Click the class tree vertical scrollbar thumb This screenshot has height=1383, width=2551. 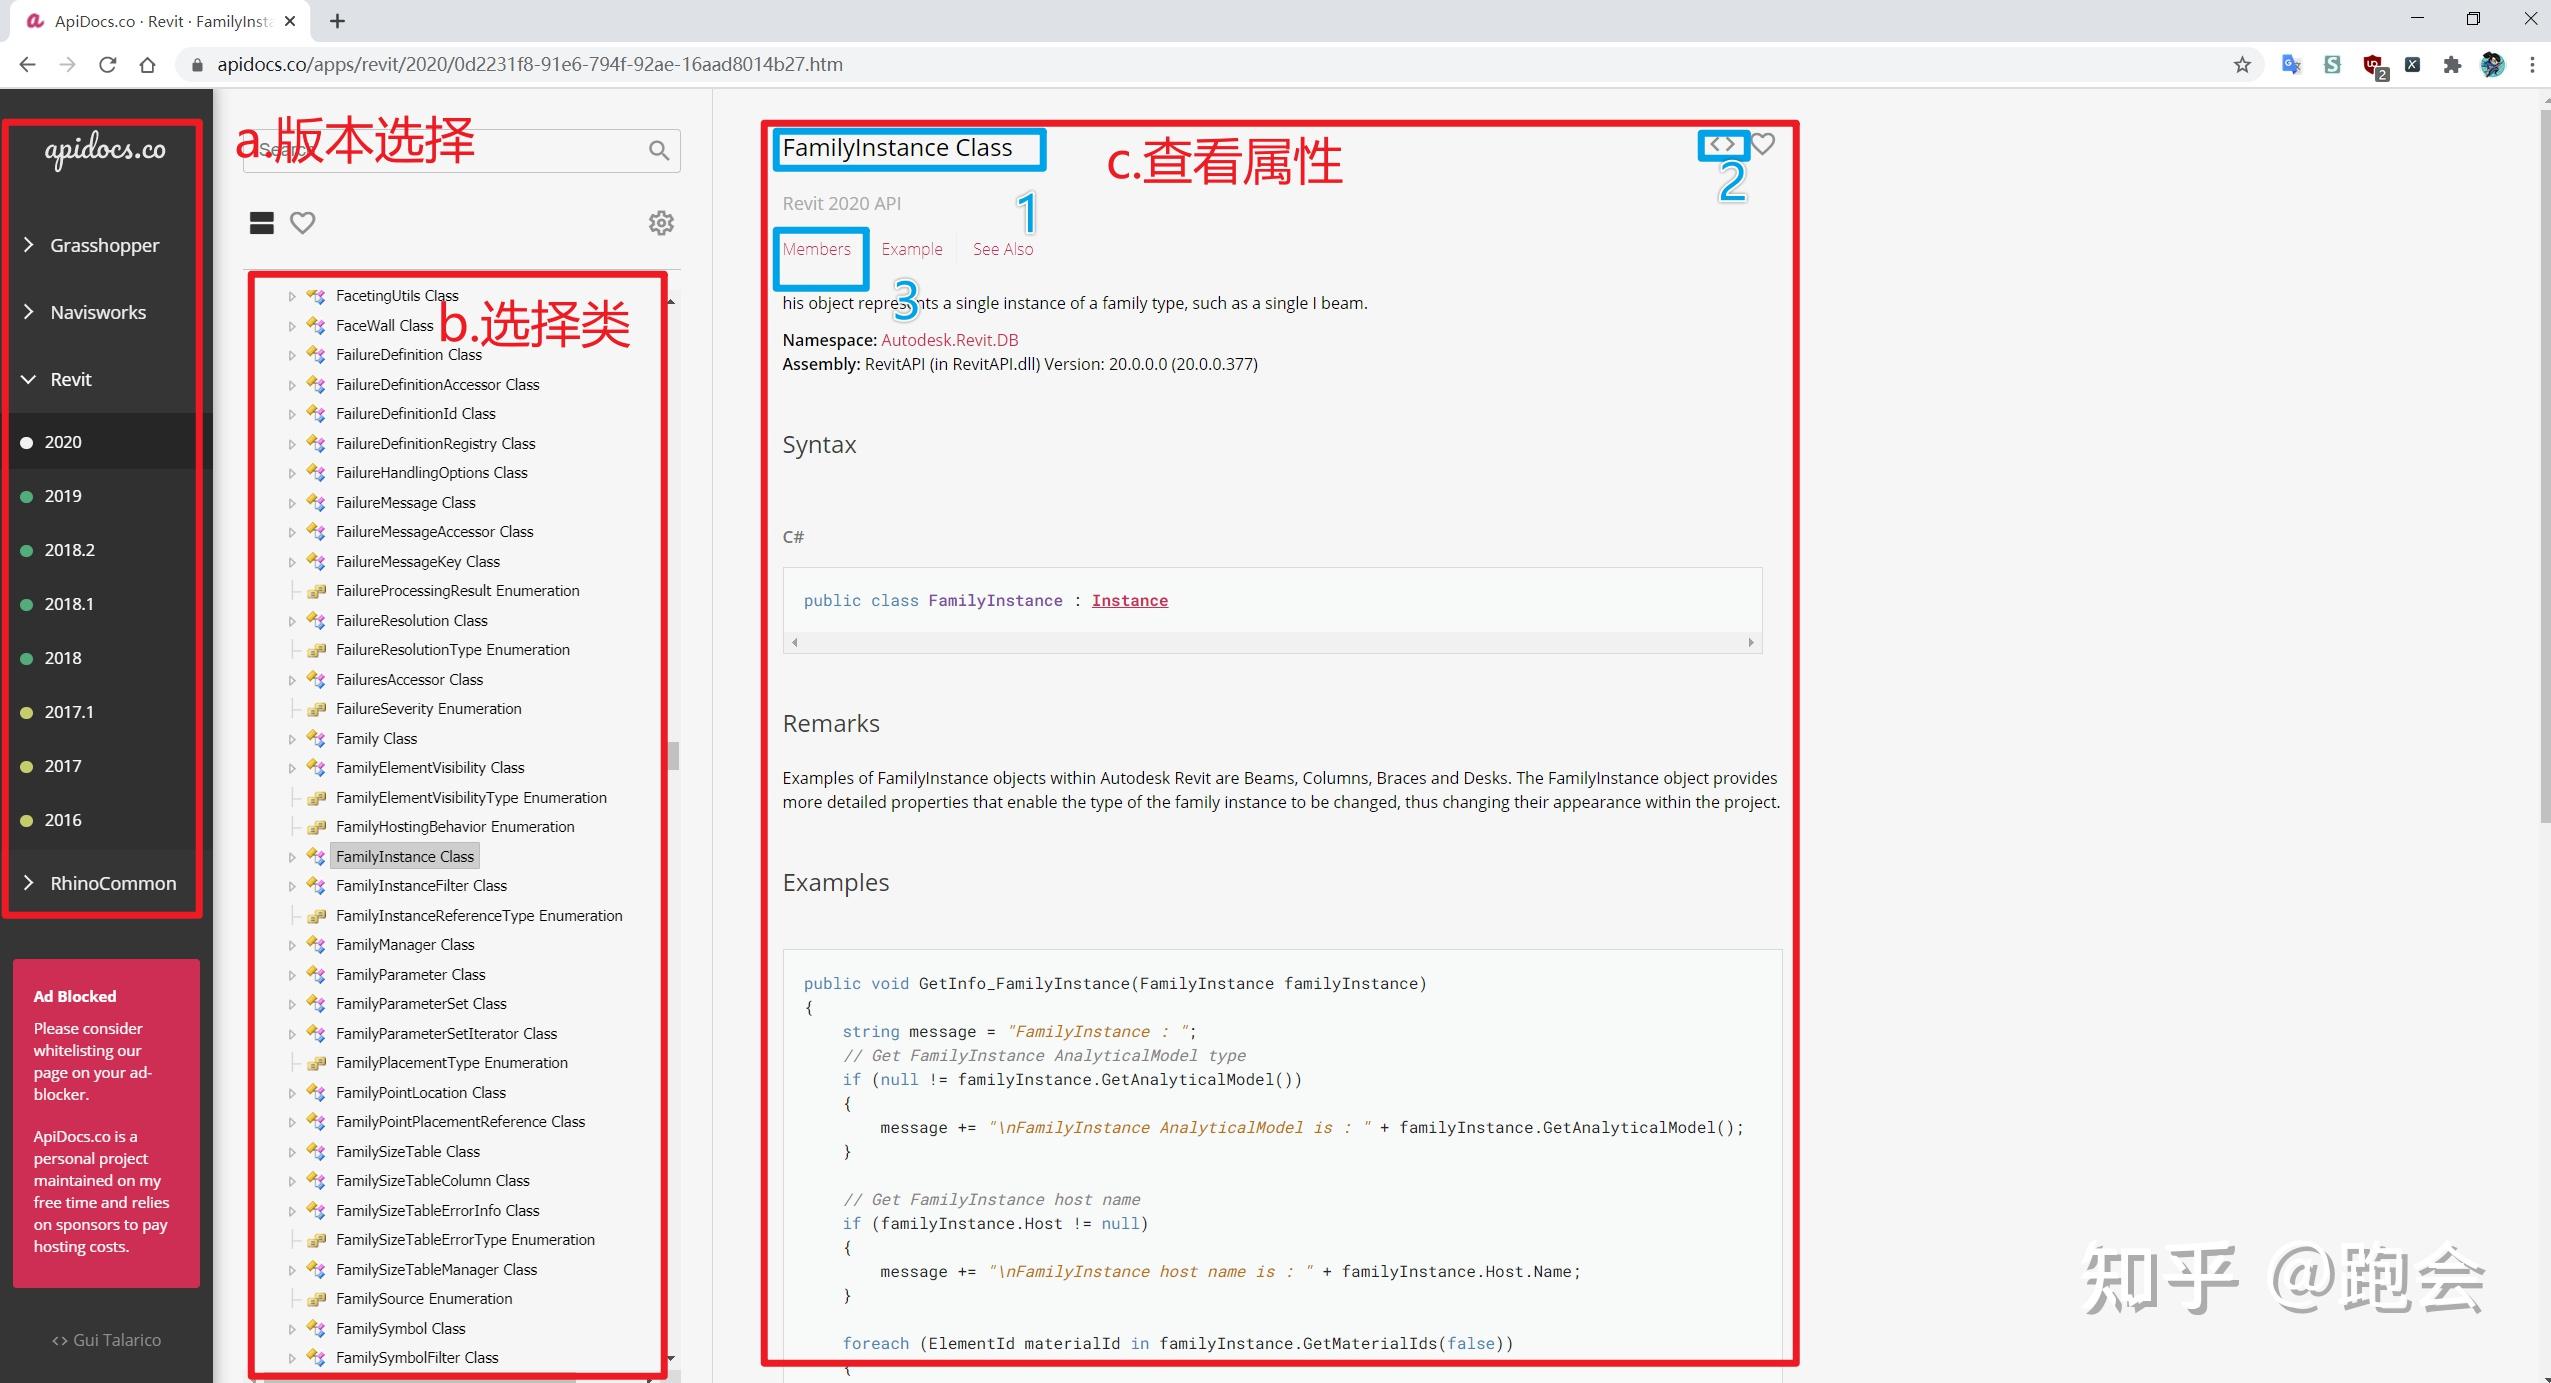[x=673, y=755]
